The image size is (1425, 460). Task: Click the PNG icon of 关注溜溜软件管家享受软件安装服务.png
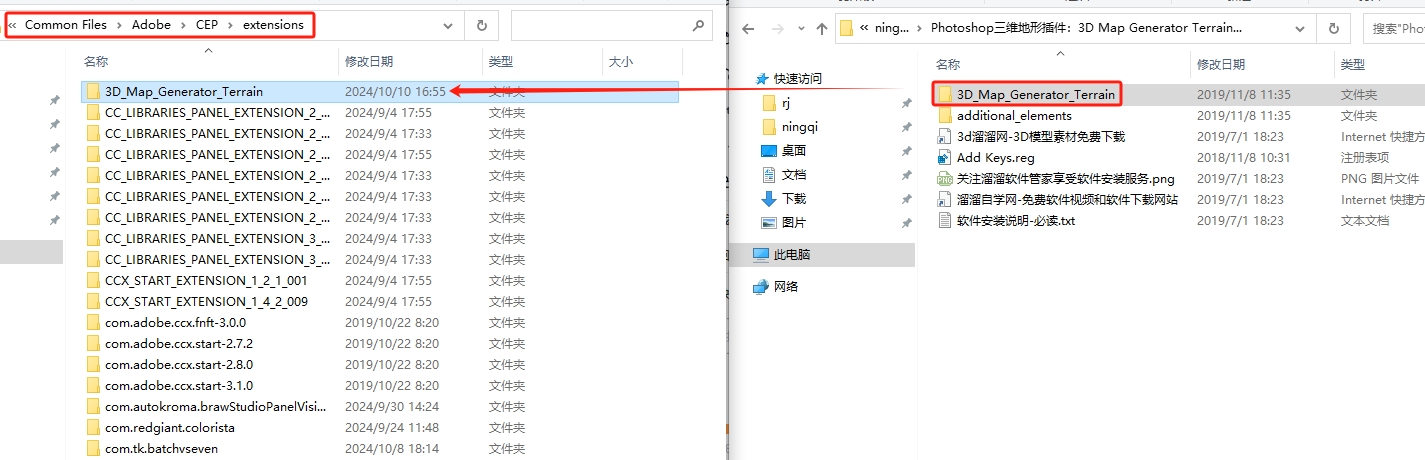pos(944,178)
